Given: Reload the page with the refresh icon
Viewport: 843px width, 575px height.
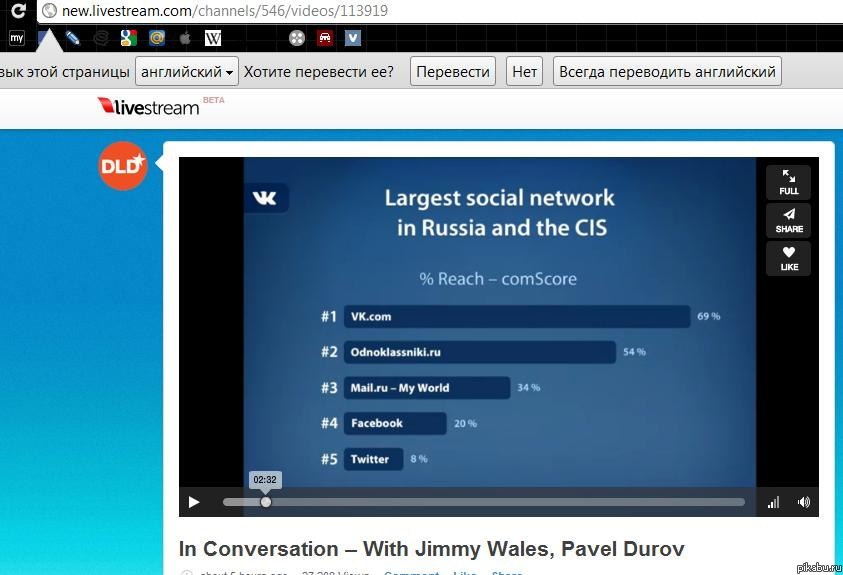Looking at the screenshot, I should pos(18,10).
